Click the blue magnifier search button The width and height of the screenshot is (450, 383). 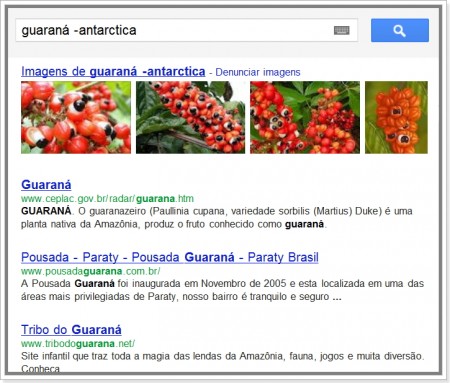pos(400,30)
